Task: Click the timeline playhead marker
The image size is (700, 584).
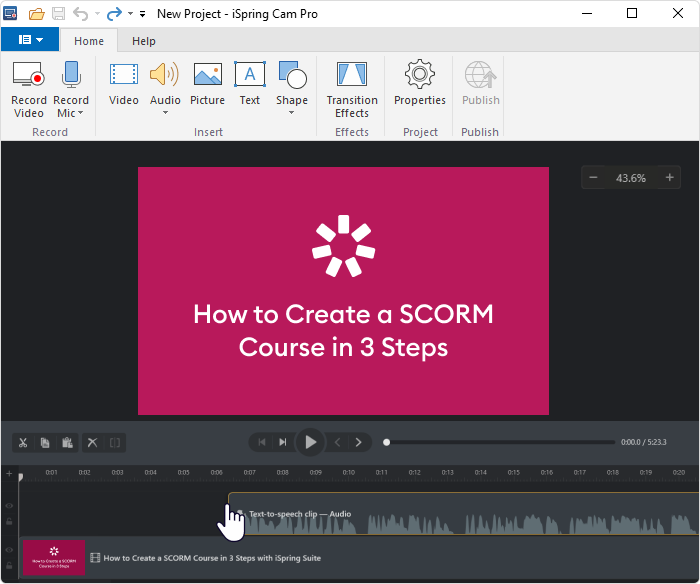Action: (x=21, y=477)
